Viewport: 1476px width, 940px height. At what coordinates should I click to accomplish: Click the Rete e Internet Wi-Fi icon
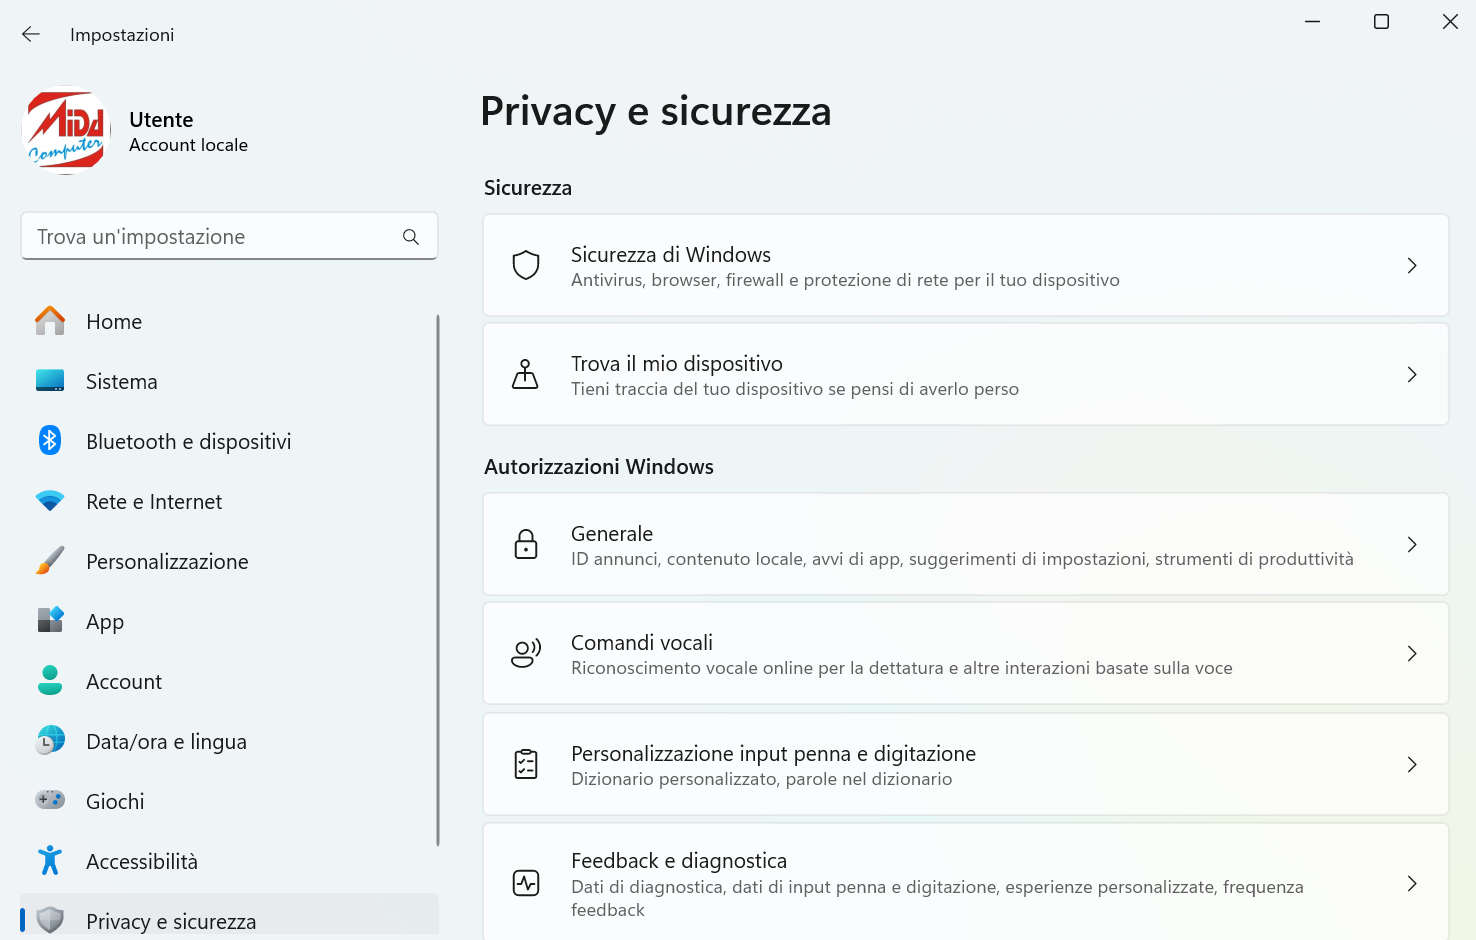(50, 501)
